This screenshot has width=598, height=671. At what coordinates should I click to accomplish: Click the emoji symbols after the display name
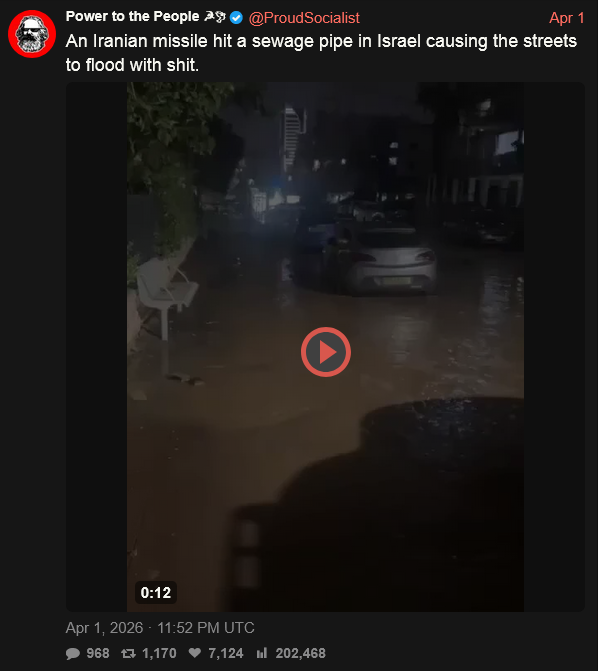(215, 17)
